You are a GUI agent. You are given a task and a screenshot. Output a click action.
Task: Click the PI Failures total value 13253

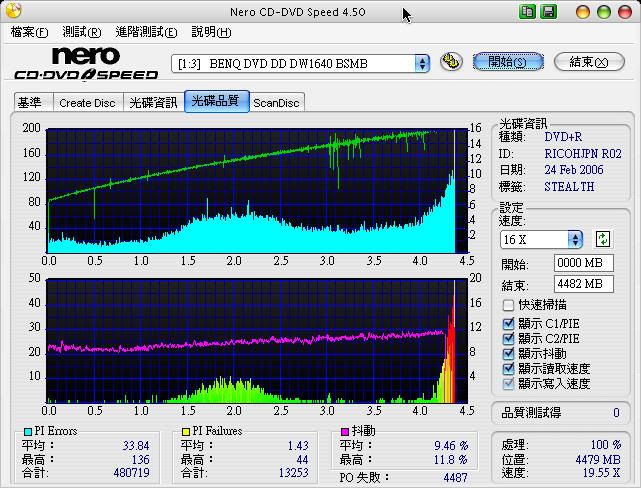click(x=294, y=473)
